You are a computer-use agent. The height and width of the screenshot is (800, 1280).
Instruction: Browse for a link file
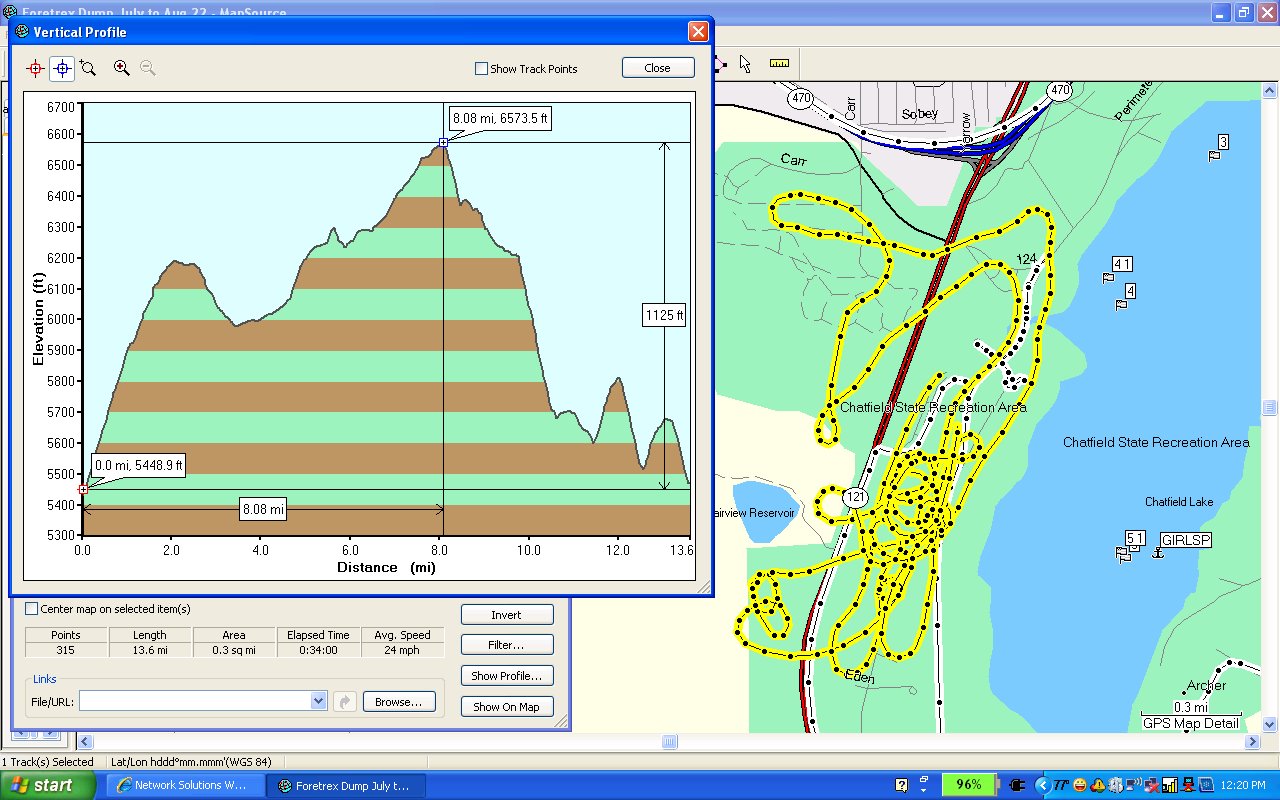tap(398, 701)
